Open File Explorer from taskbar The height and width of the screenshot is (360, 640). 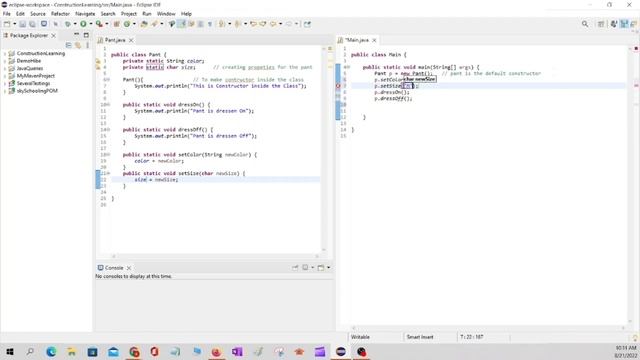[x=71, y=351]
